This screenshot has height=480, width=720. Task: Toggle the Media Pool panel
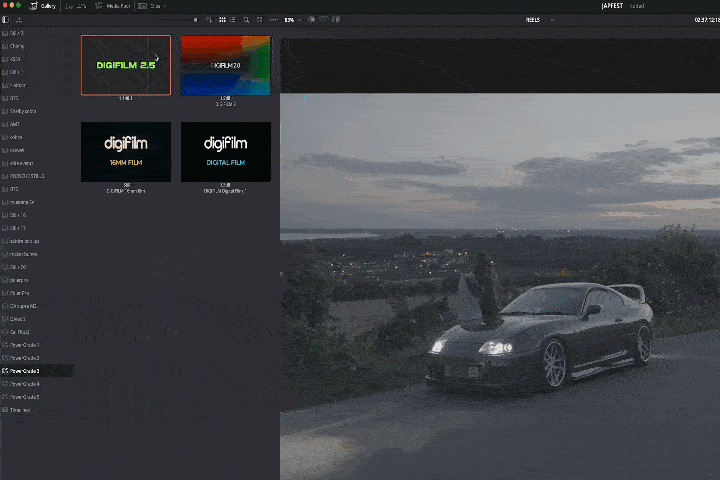[x=112, y=6]
